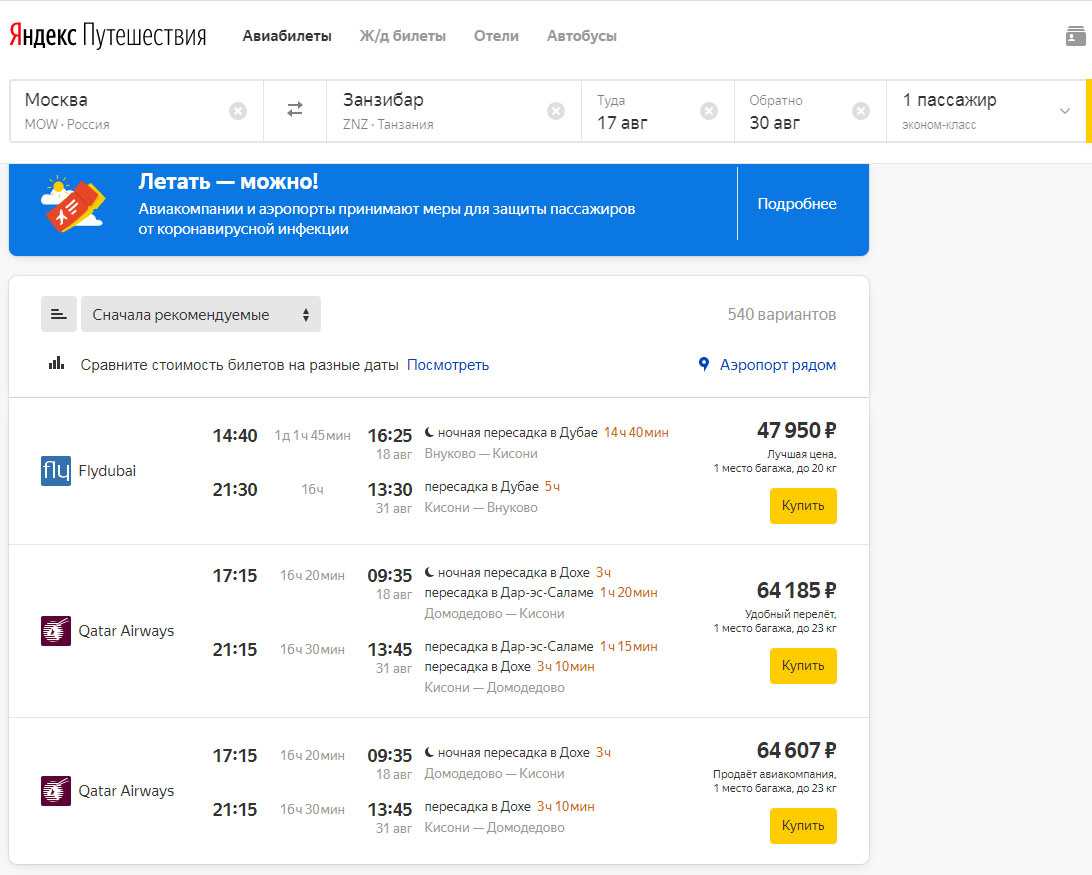The image size is (1092, 875).
Task: Buy the Qatar Airways ticket for 64 607 ₽
Action: (803, 826)
